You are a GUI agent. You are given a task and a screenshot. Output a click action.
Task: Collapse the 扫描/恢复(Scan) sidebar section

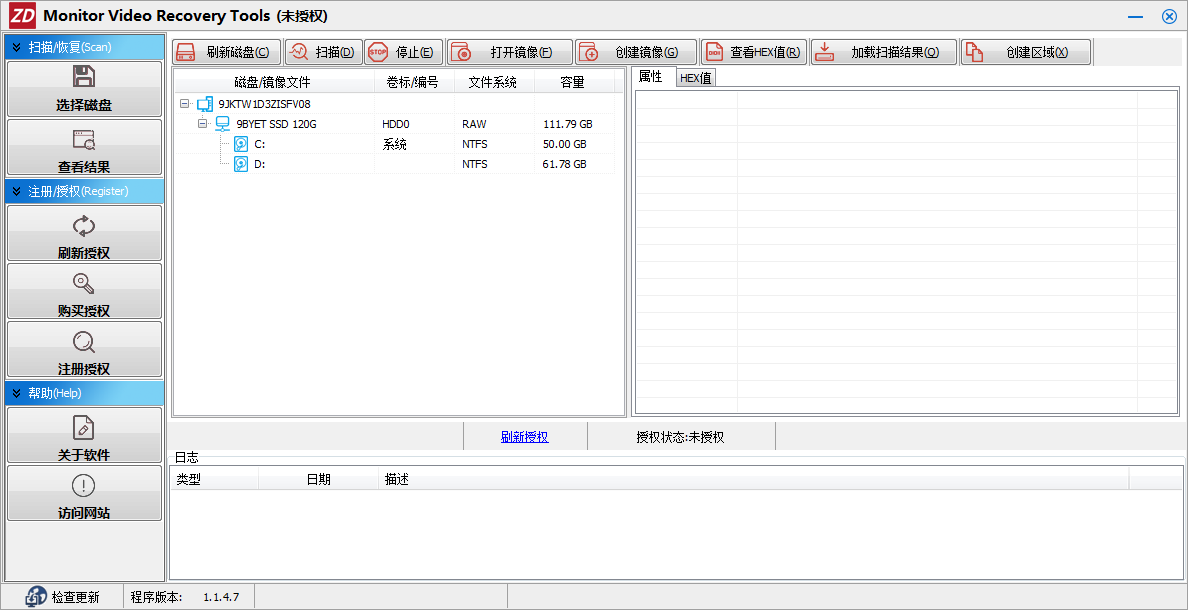[x=17, y=47]
